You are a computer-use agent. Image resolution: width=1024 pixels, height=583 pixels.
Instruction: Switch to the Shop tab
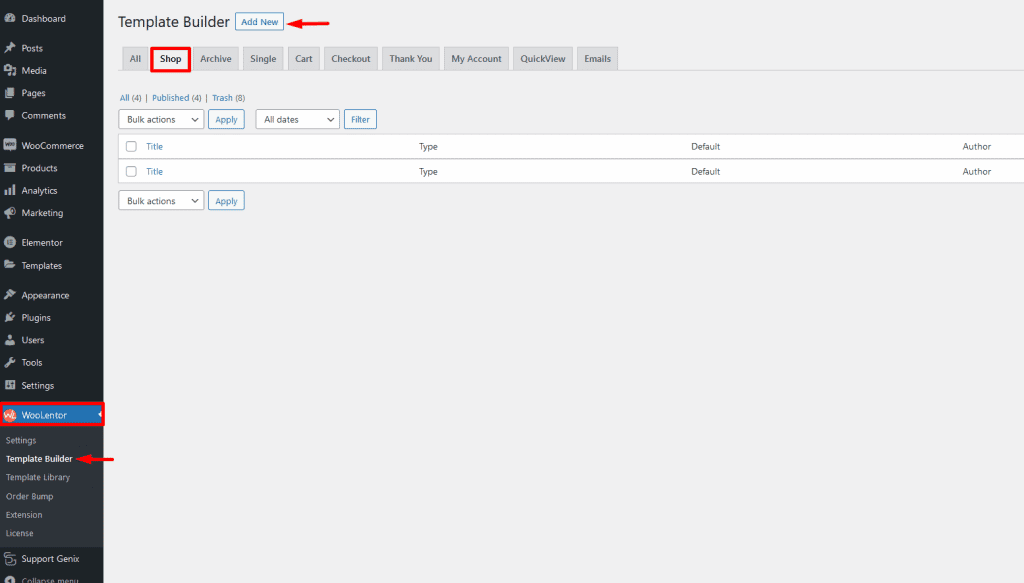tap(171, 59)
